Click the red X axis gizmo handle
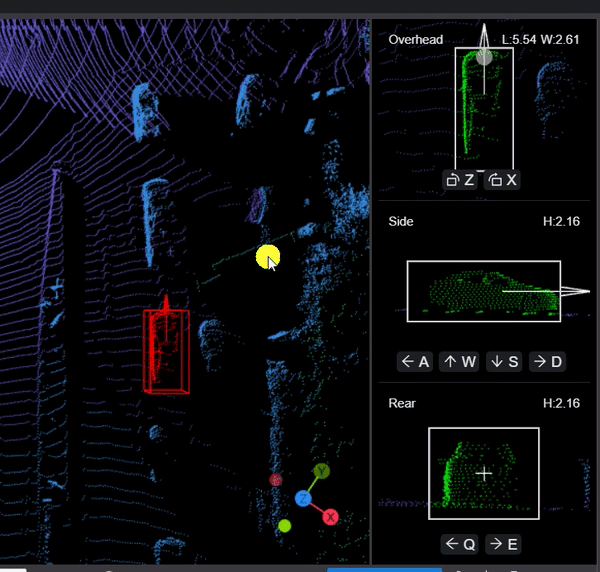Image resolution: width=600 pixels, height=572 pixels. [330, 517]
